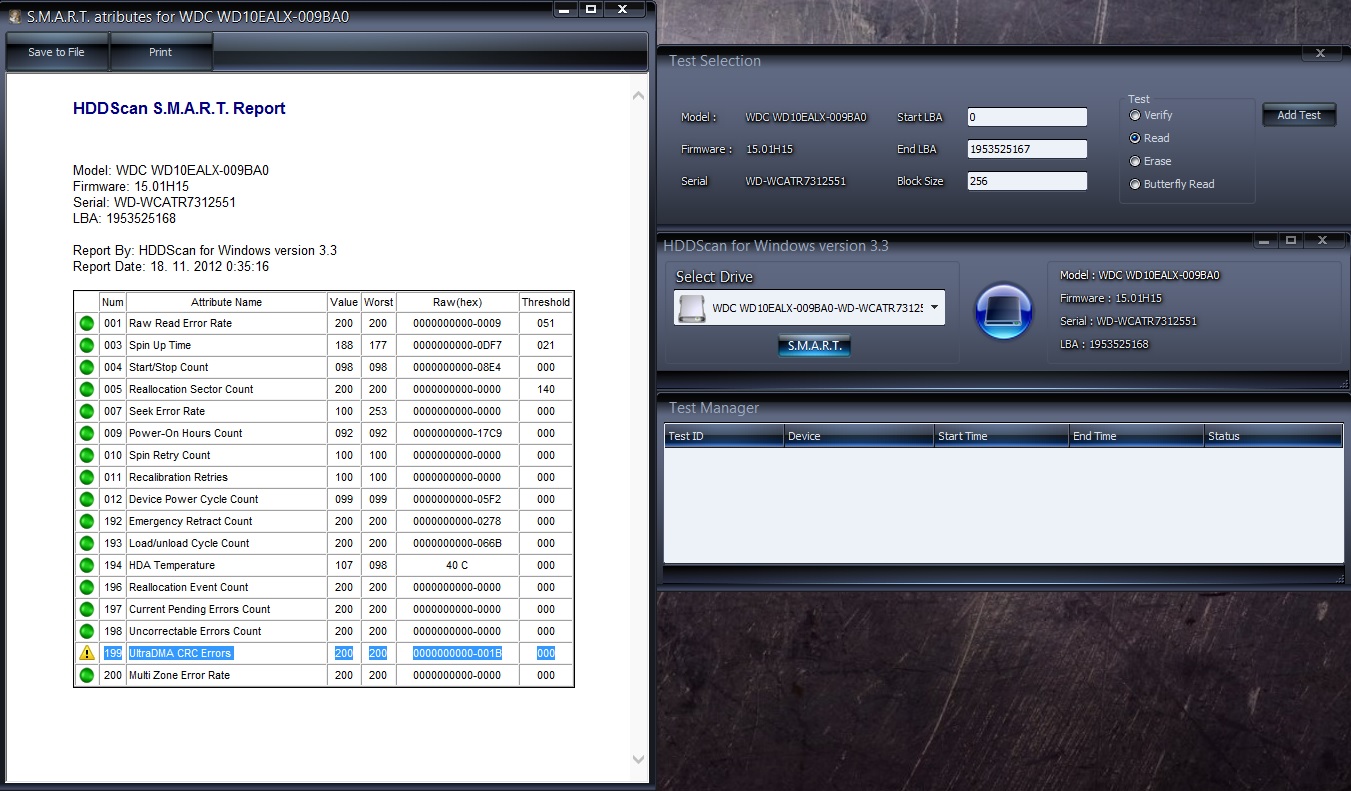This screenshot has height=791, width=1351.
Task: Save the SMART report to file
Action: tap(56, 52)
